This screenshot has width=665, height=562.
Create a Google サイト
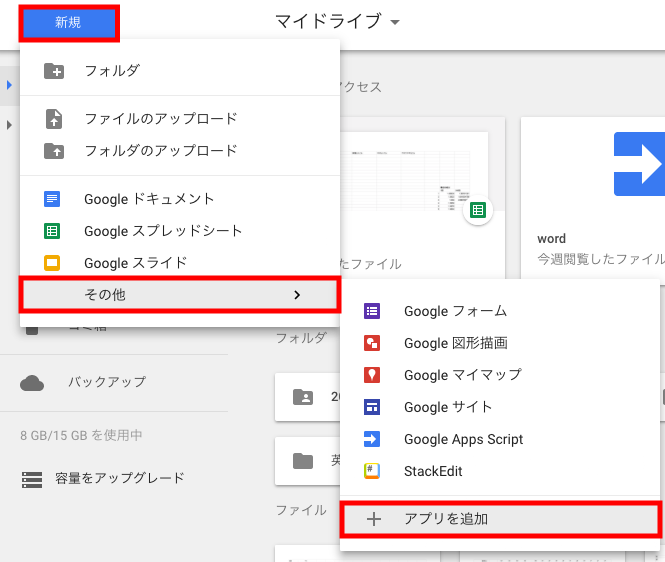coord(500,407)
